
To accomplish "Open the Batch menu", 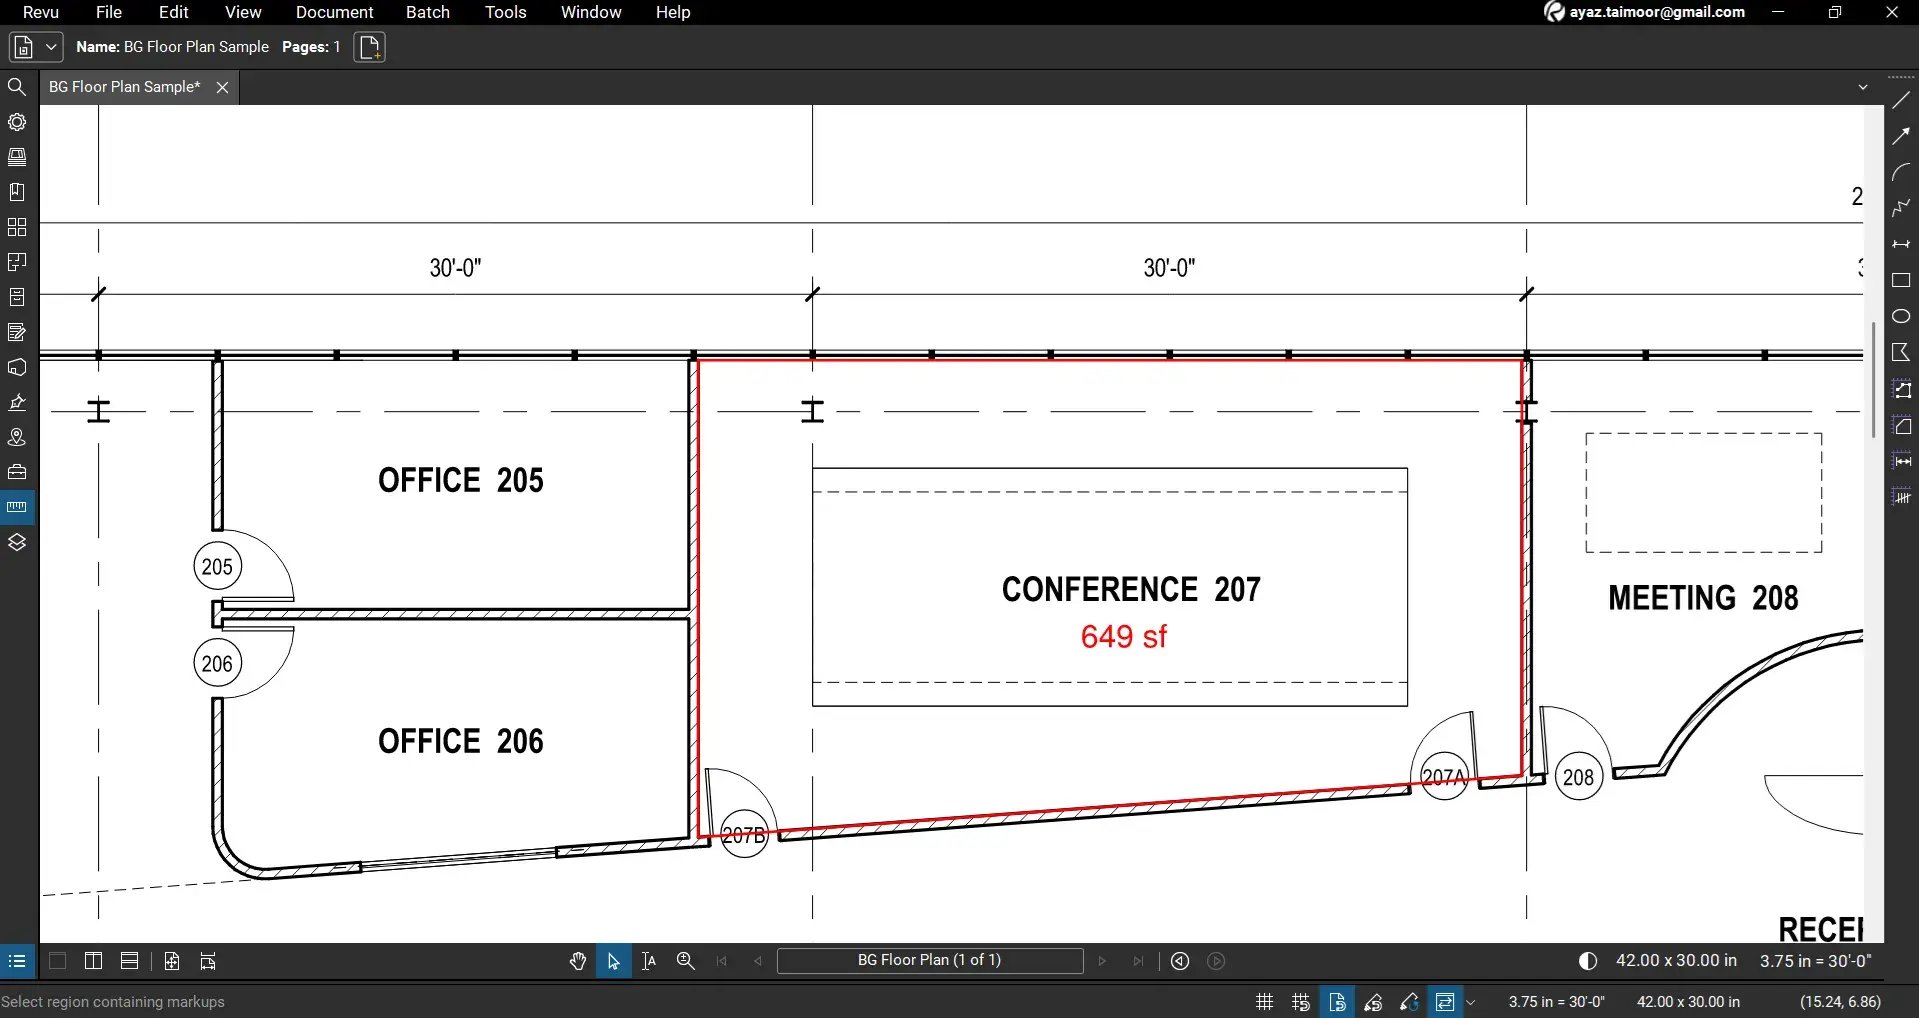I will [x=428, y=12].
